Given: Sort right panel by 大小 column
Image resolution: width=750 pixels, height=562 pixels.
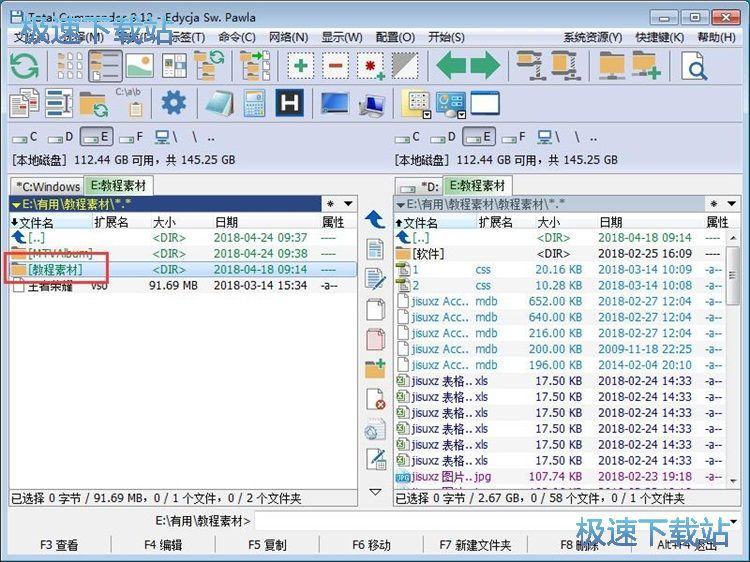Looking at the screenshot, I should (564, 222).
